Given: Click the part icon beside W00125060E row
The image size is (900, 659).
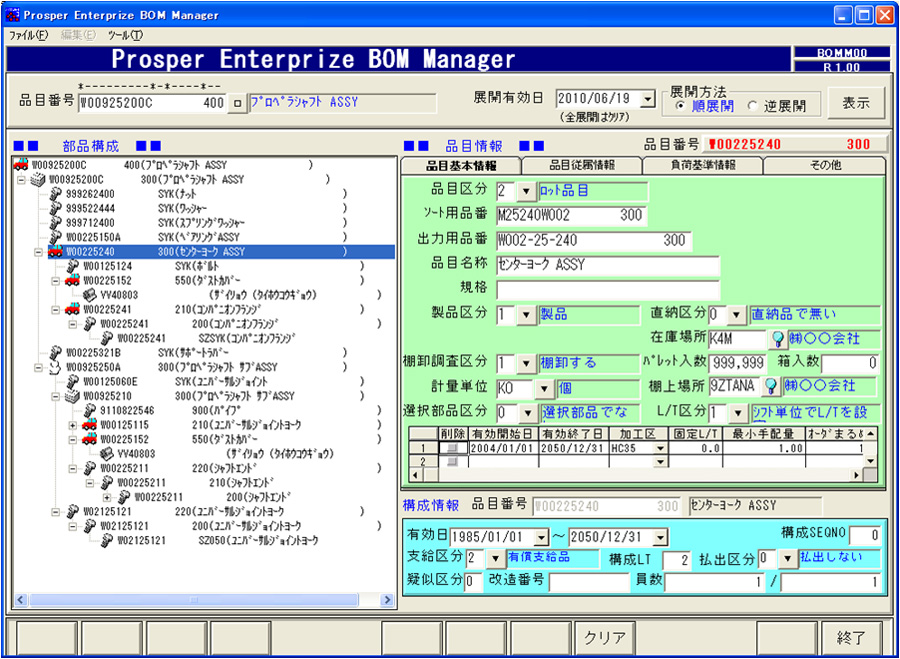Looking at the screenshot, I should point(73,381).
